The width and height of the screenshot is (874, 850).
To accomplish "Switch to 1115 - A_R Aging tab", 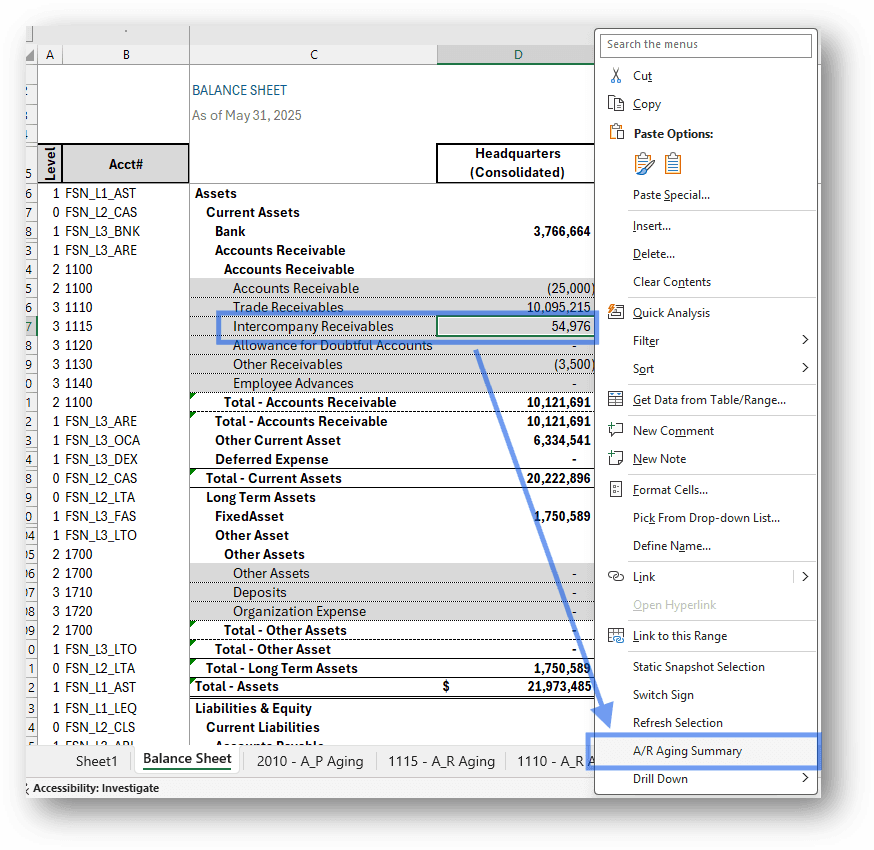I will (x=441, y=761).
